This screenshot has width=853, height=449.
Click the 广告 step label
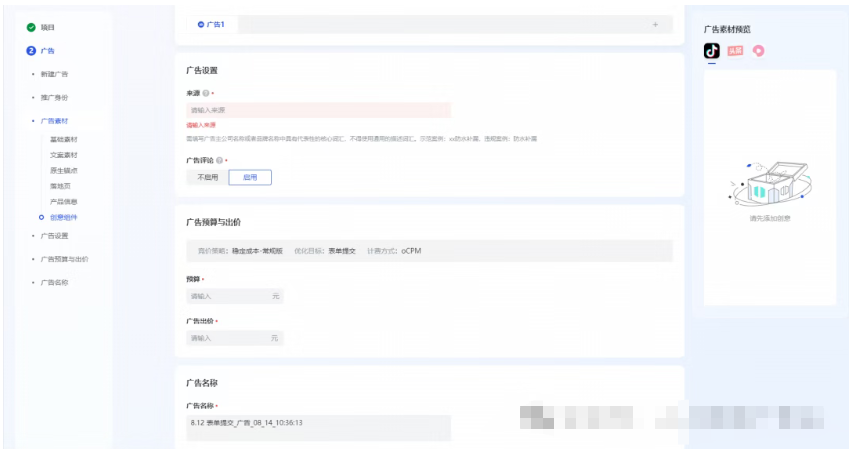pyautogui.click(x=48, y=51)
